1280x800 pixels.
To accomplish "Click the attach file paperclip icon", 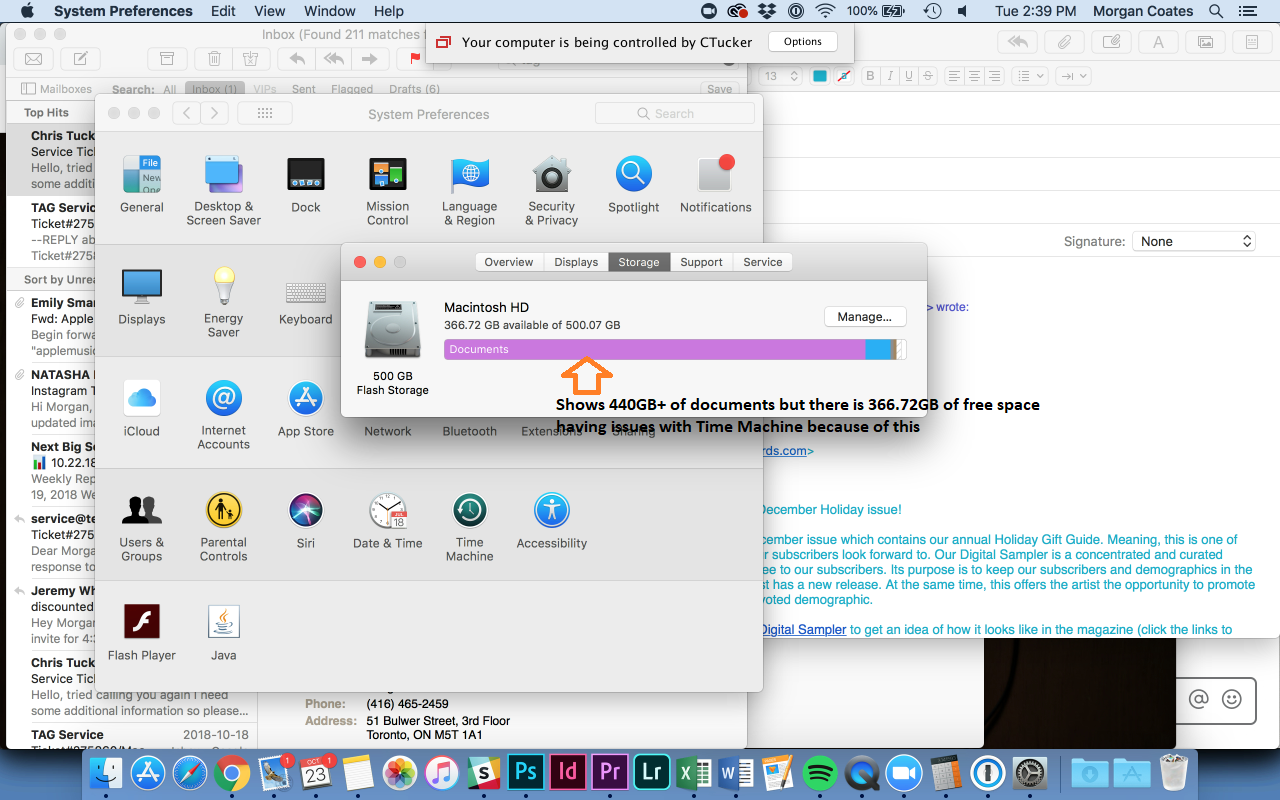I will (x=1065, y=42).
